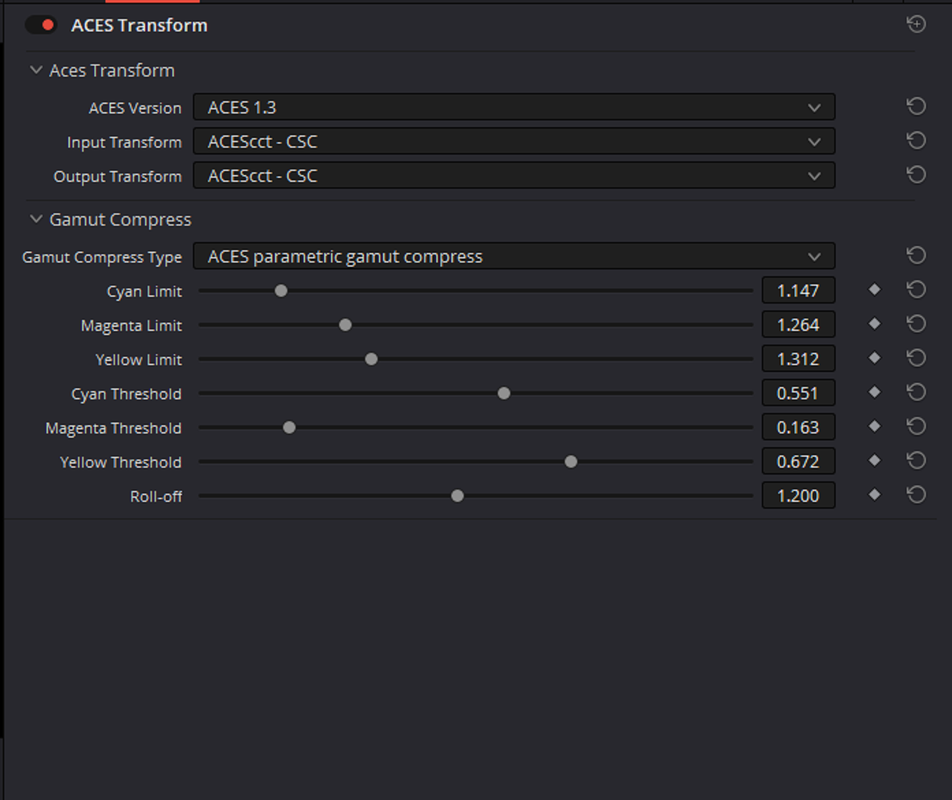Click the Yellow Threshold slider handle

coord(571,462)
